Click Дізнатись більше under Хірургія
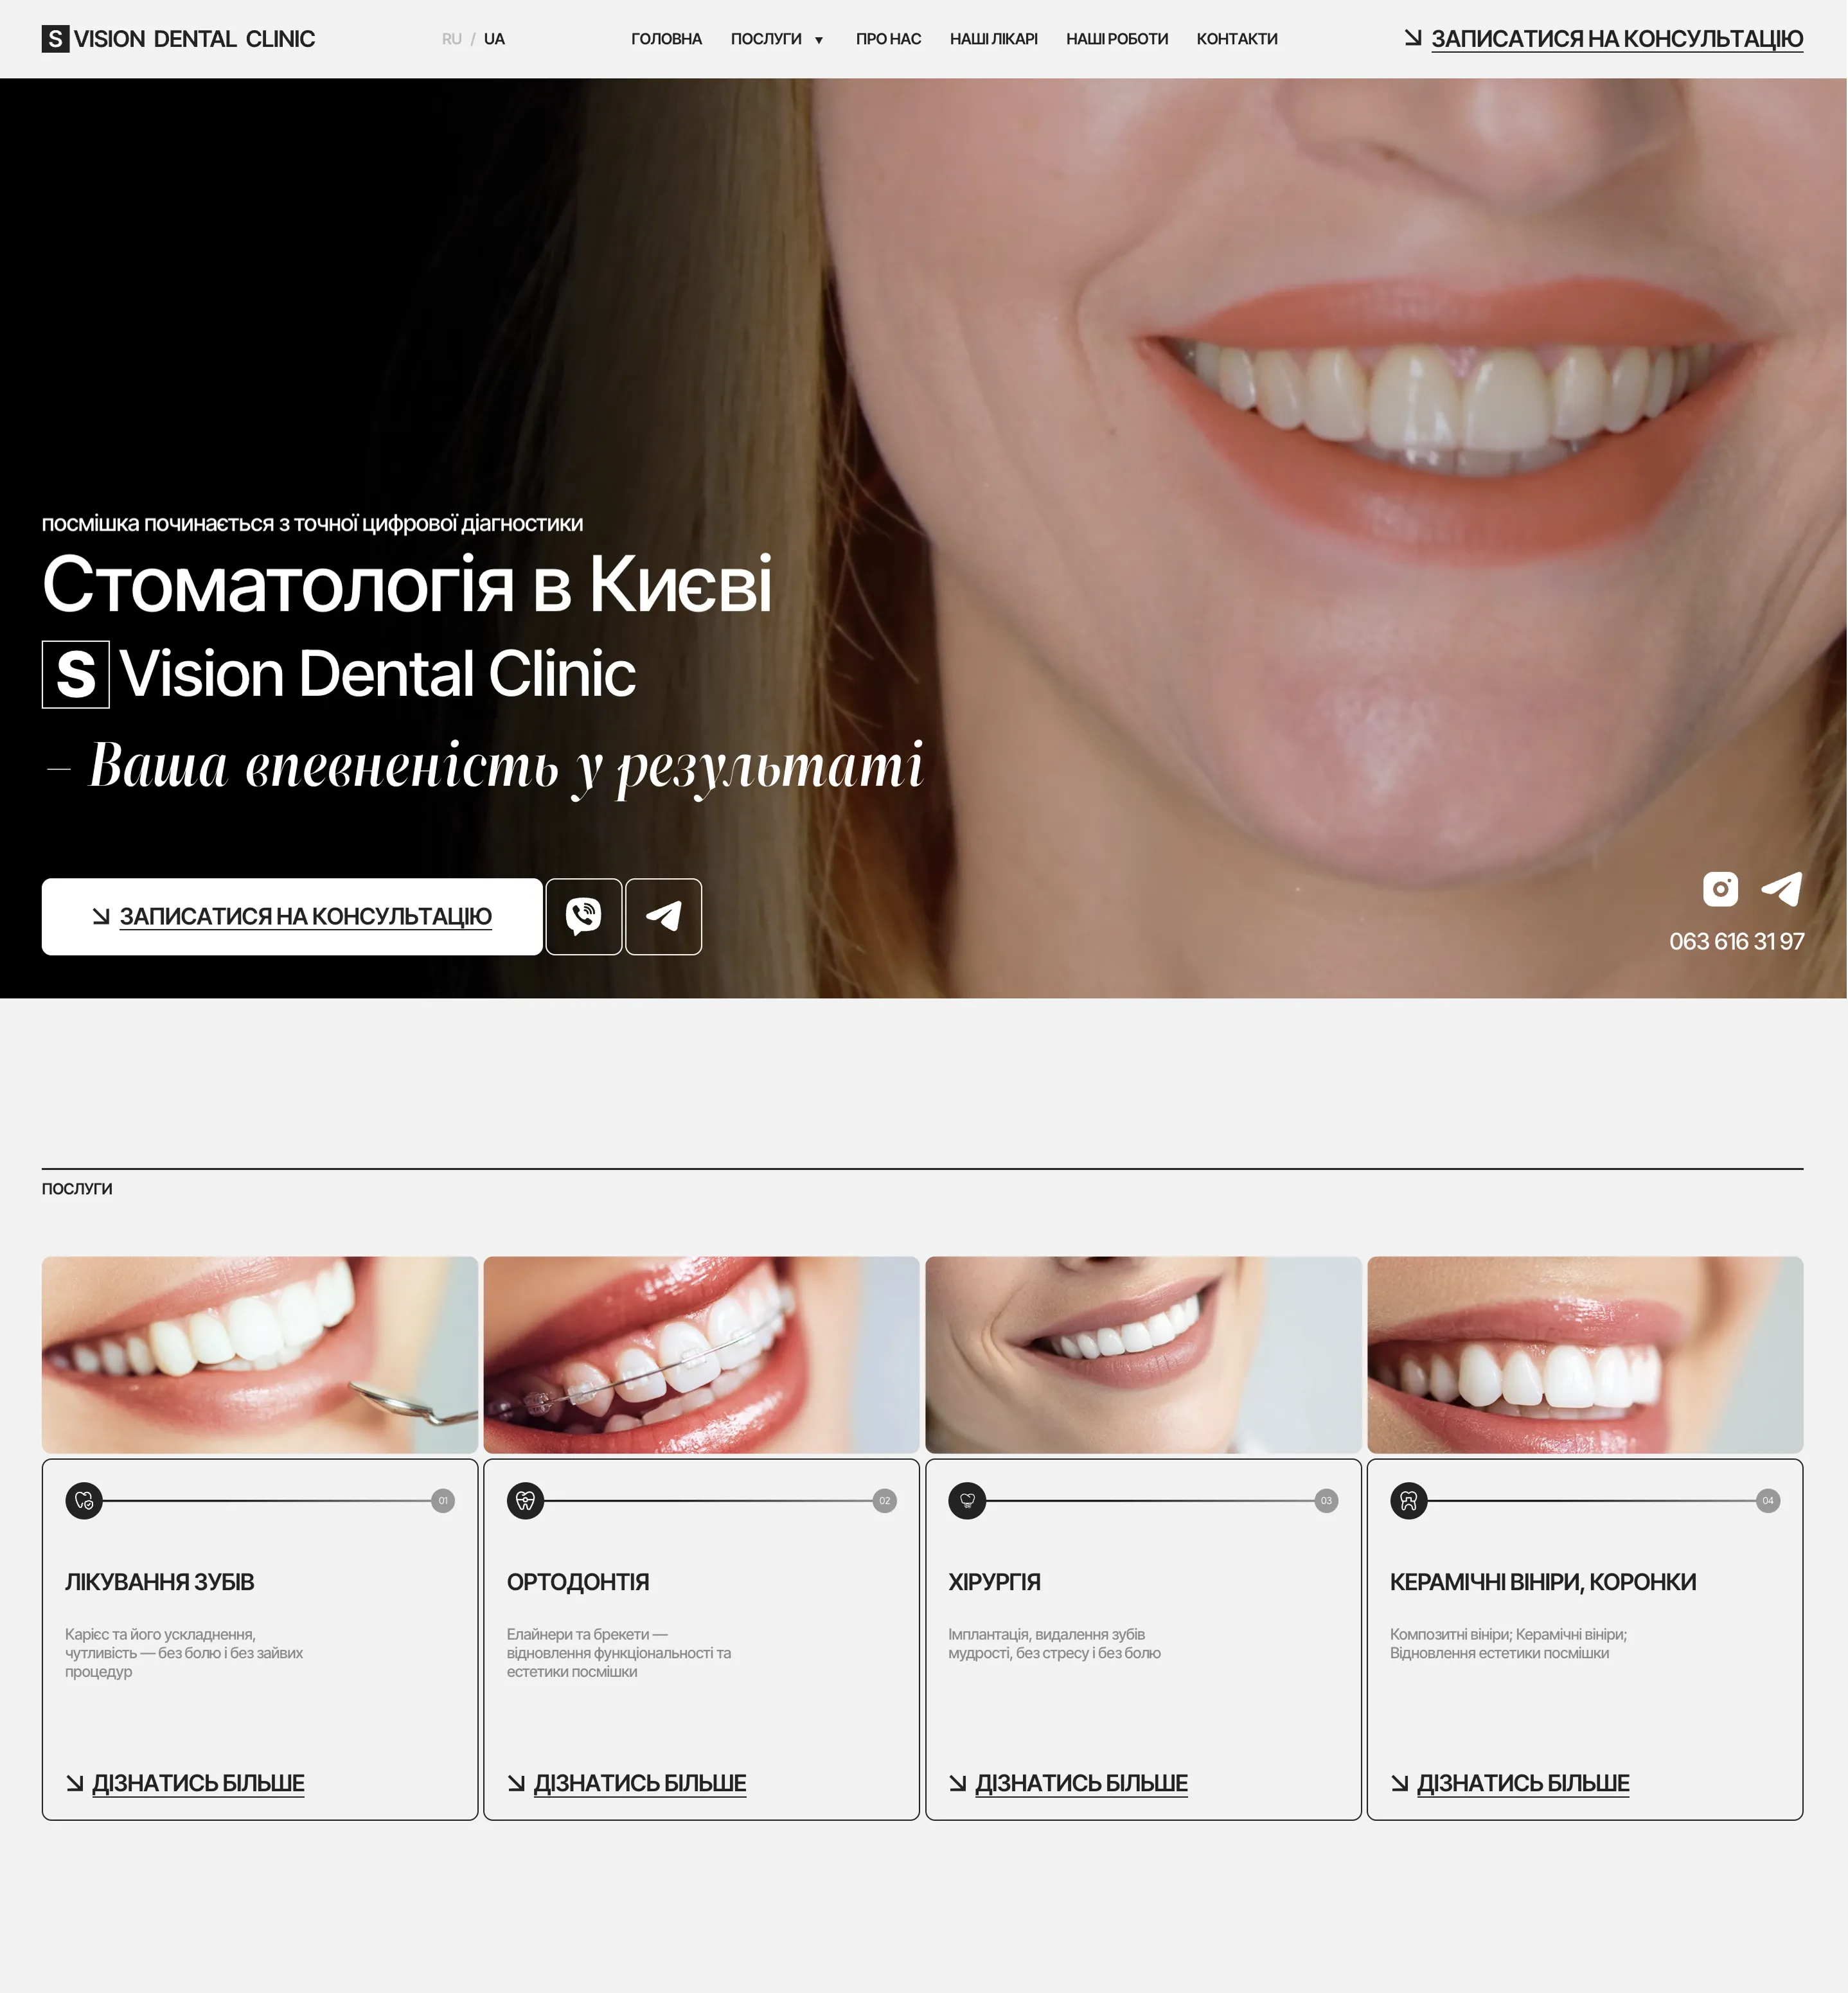The height and width of the screenshot is (1993, 1848). [x=1082, y=1783]
